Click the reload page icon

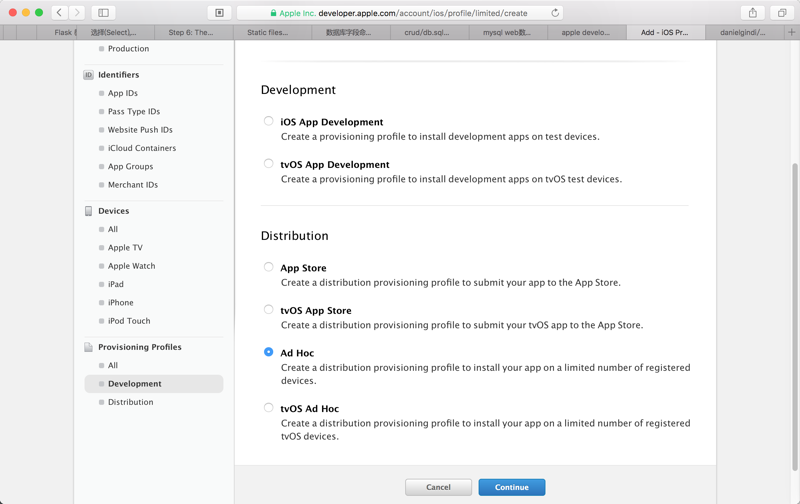click(555, 13)
